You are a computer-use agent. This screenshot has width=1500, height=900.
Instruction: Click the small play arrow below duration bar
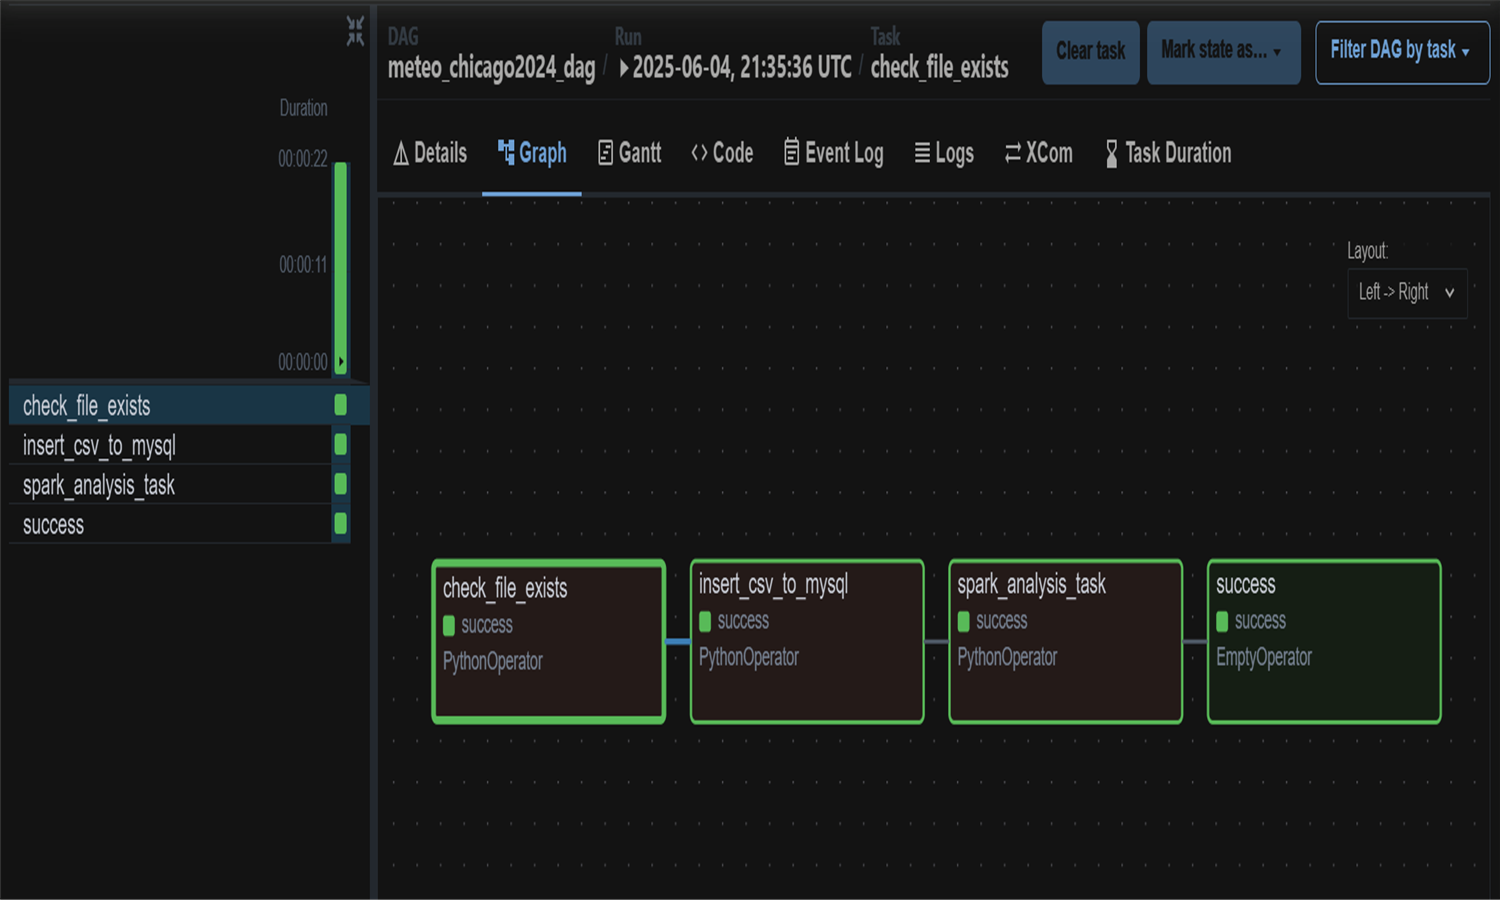(341, 362)
